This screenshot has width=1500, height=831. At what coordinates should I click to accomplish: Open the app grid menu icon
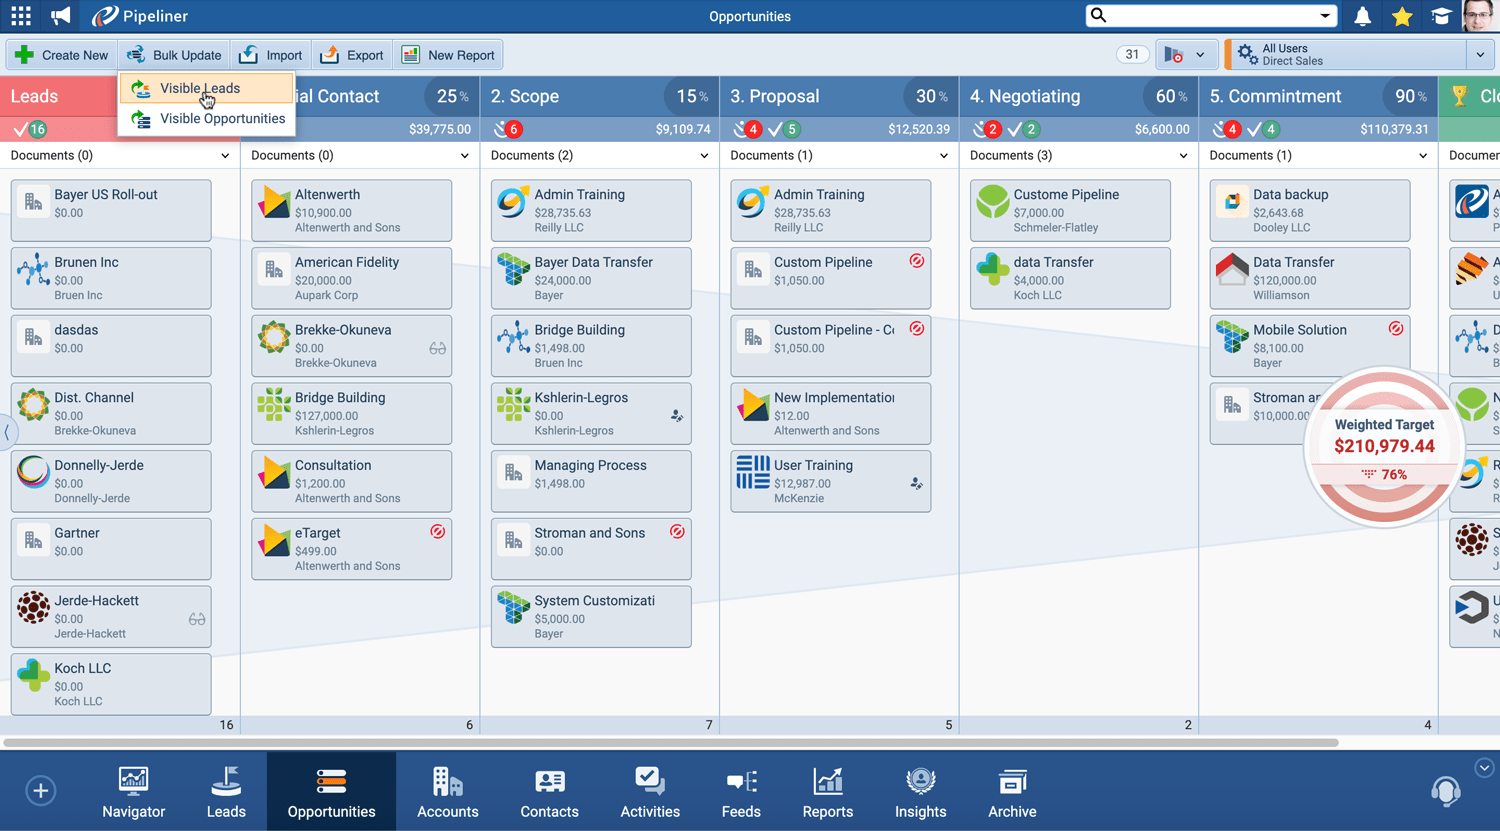pos(21,16)
